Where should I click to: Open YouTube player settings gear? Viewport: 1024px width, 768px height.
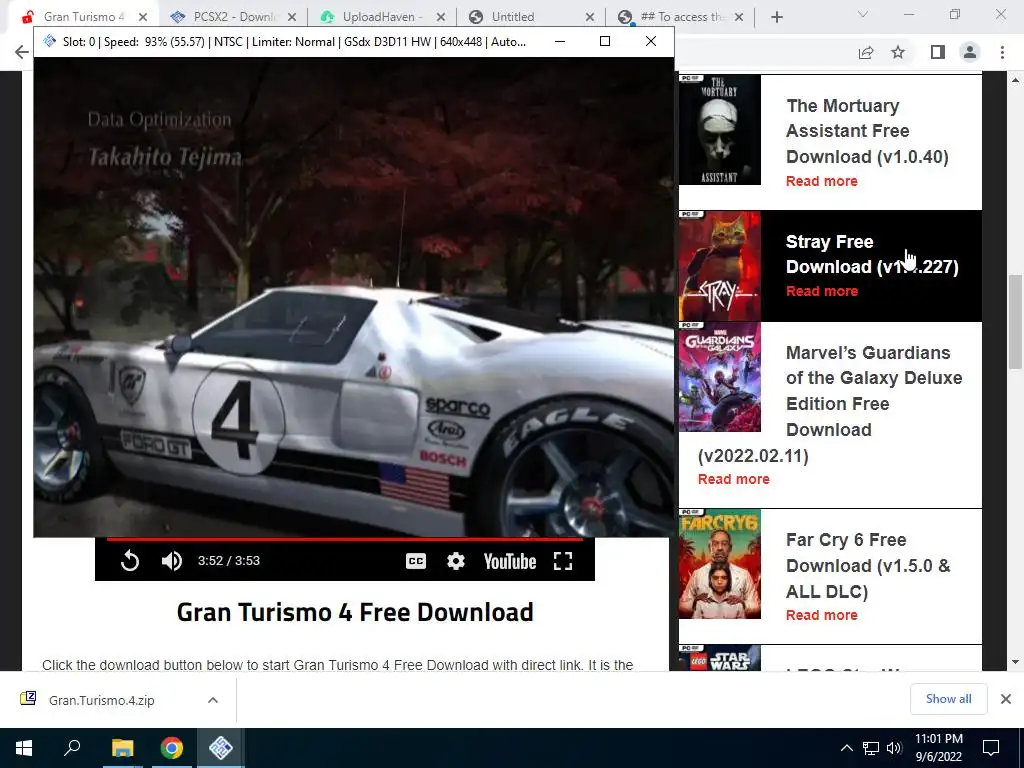[x=456, y=561]
